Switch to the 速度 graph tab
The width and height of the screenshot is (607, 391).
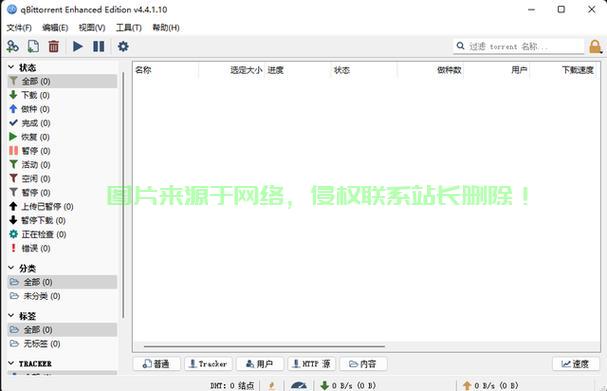(x=576, y=364)
